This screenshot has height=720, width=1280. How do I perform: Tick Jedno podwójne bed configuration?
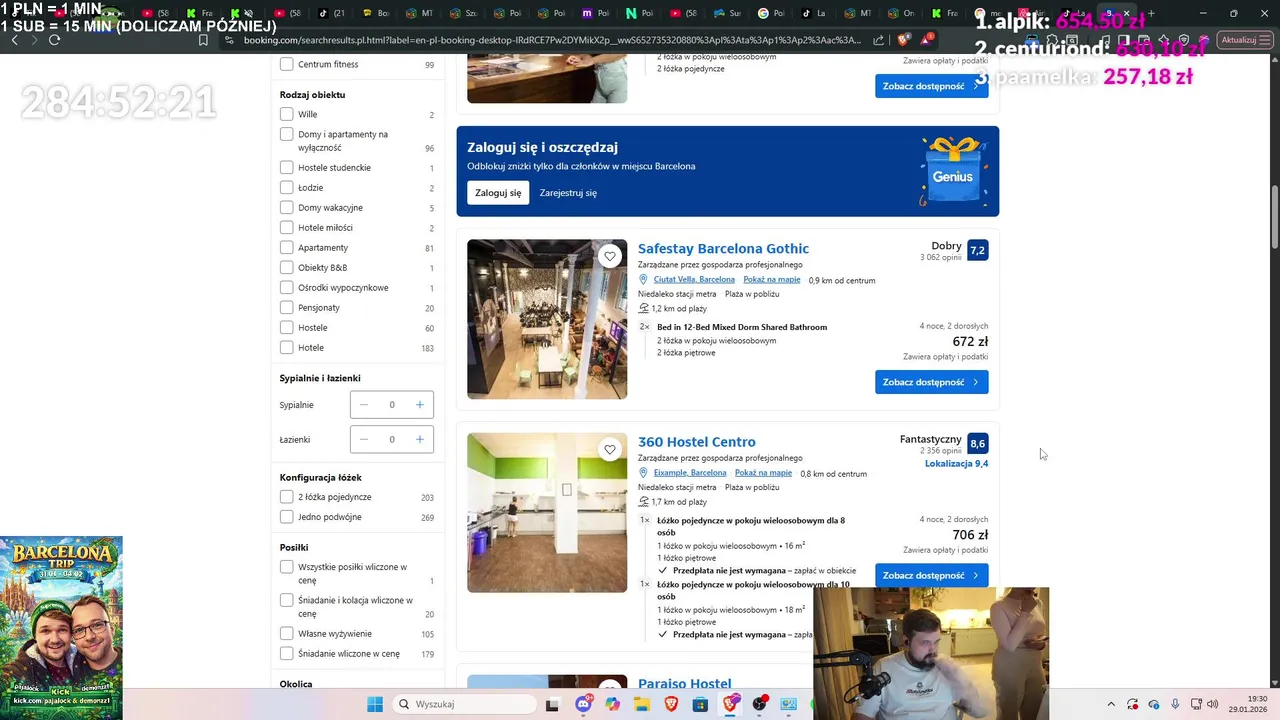(287, 517)
